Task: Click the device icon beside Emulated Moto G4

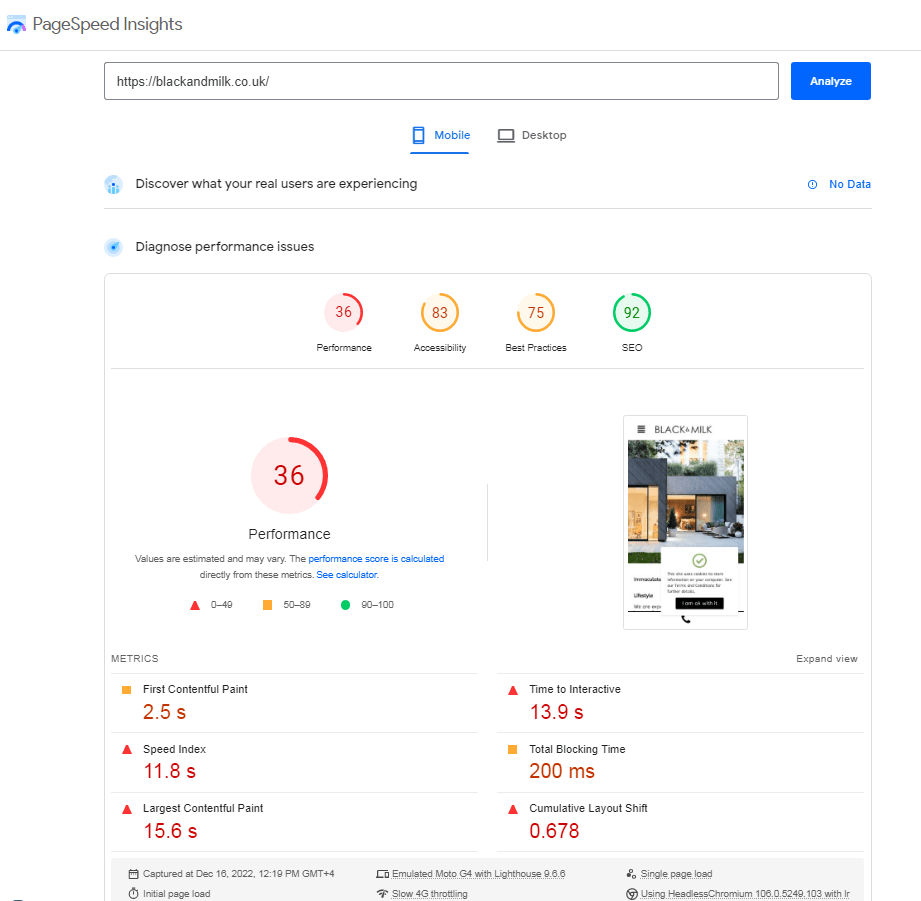Action: 382,874
